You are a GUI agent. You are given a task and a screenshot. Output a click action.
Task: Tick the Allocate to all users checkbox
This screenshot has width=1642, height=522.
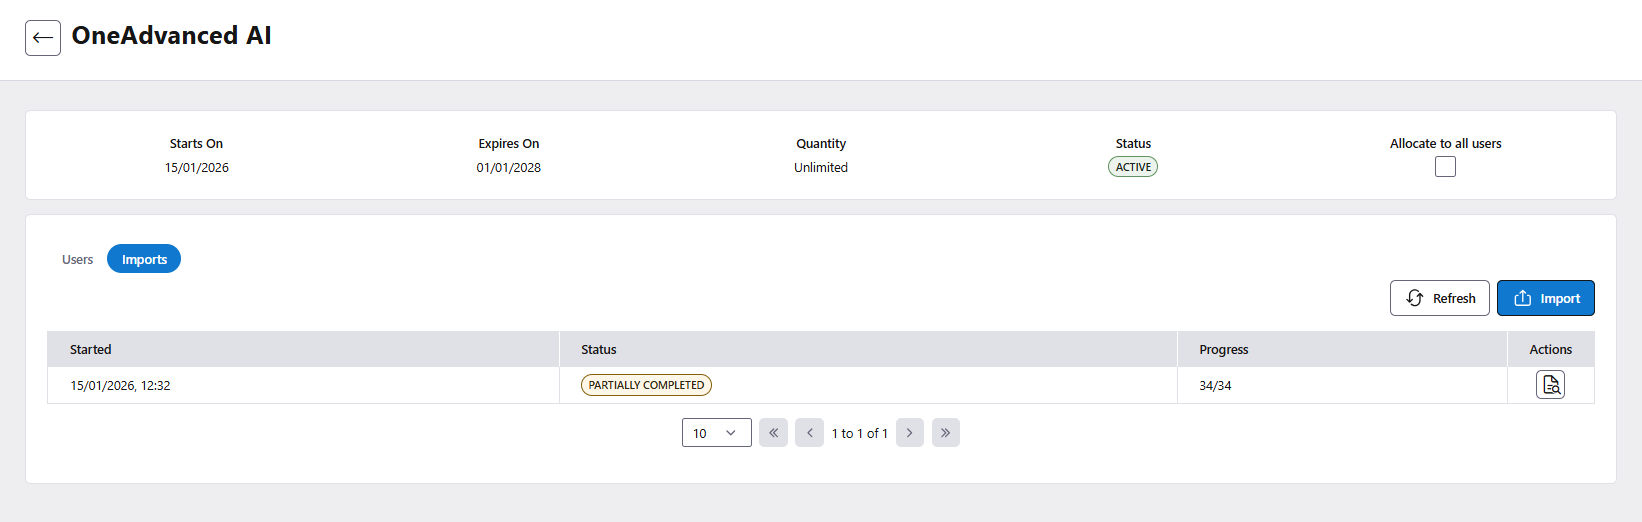[x=1445, y=167]
